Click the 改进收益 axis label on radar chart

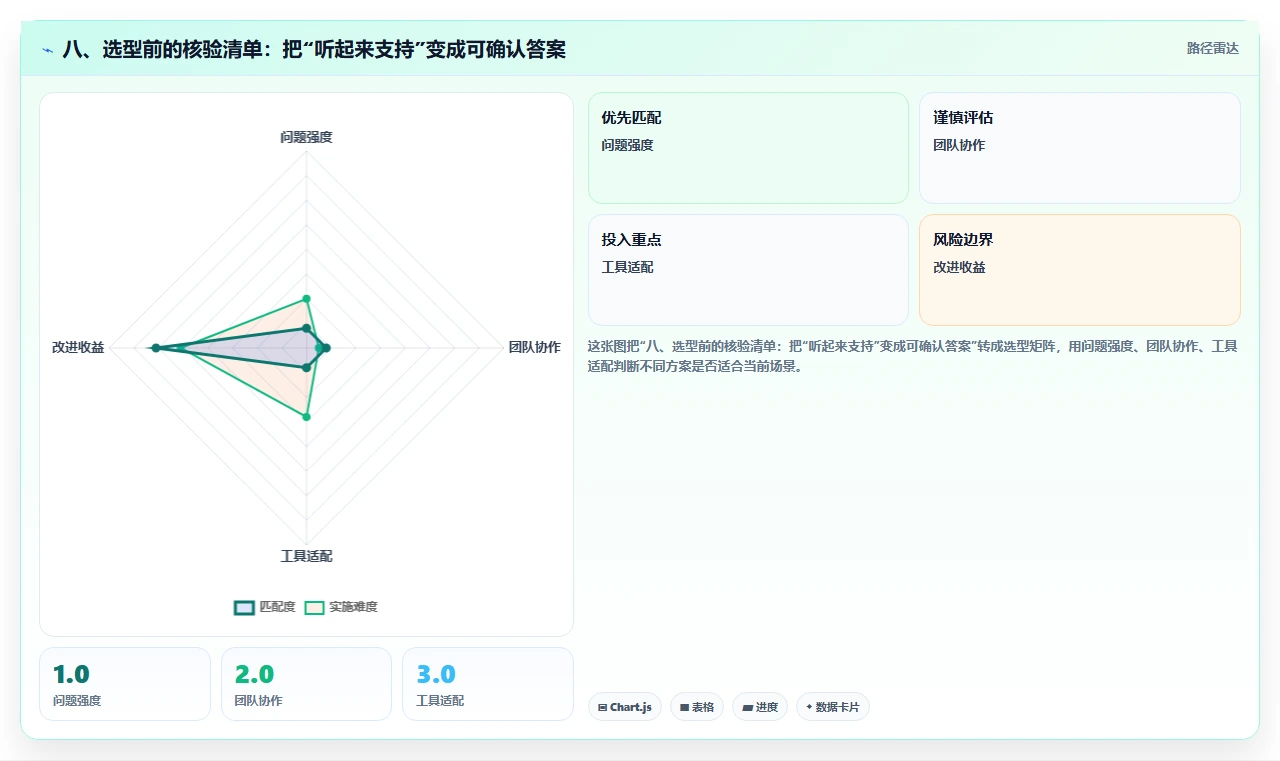pos(78,347)
